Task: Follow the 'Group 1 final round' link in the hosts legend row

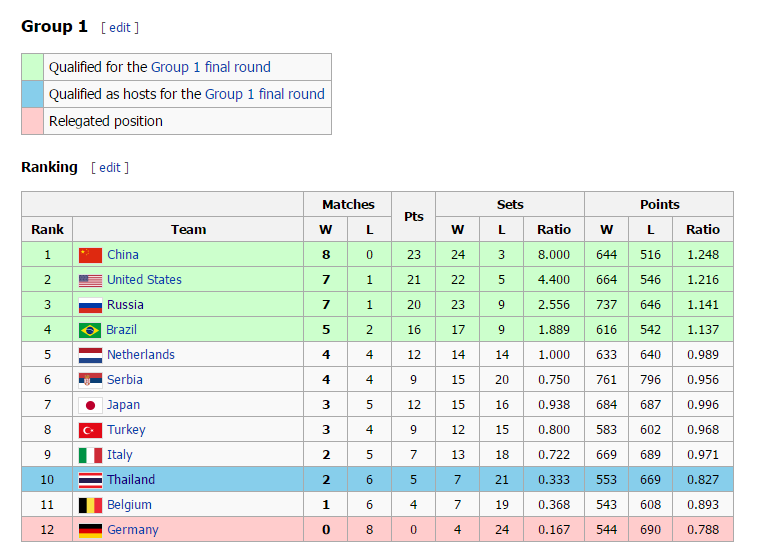Action: click(x=264, y=94)
